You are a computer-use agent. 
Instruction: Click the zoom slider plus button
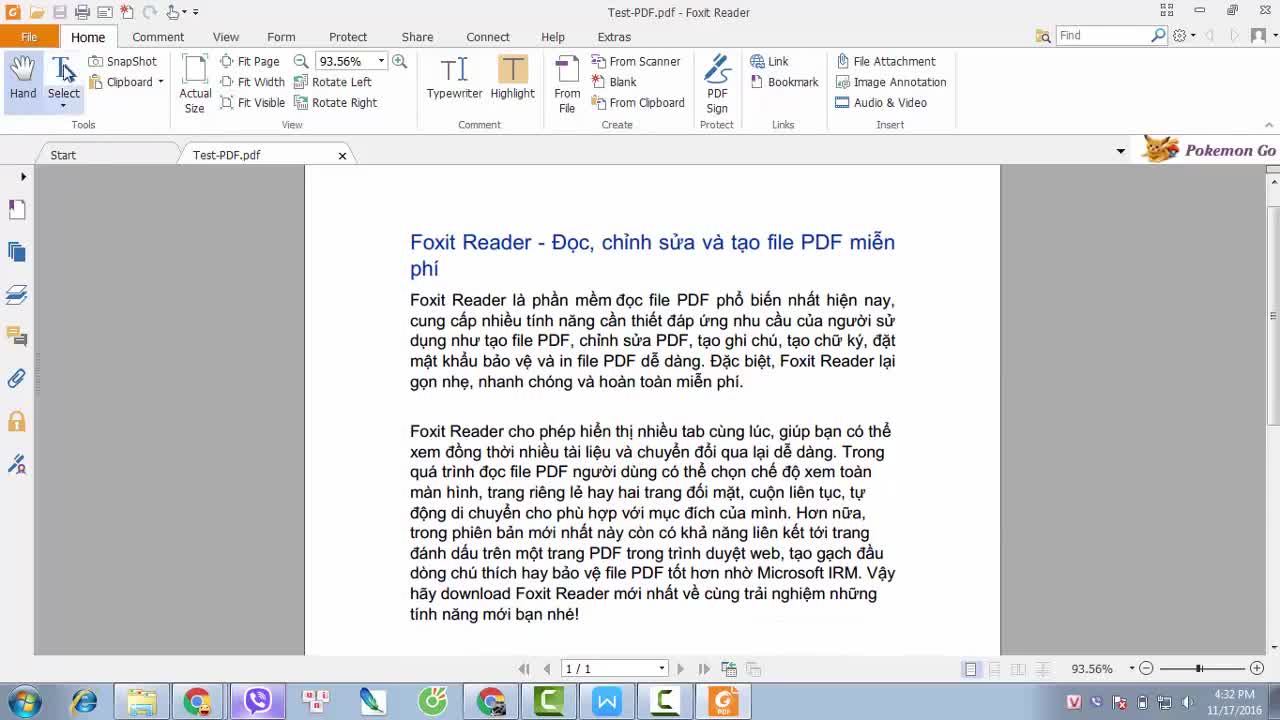(x=1257, y=669)
